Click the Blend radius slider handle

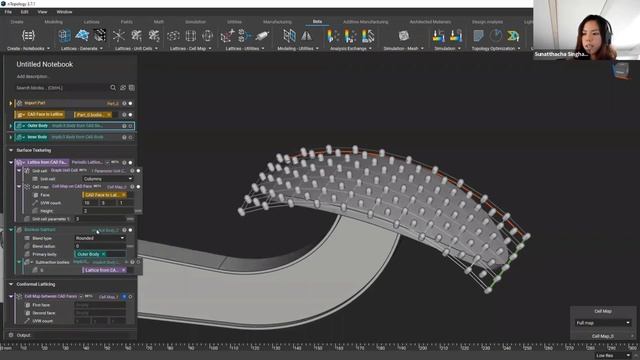click(x=130, y=246)
